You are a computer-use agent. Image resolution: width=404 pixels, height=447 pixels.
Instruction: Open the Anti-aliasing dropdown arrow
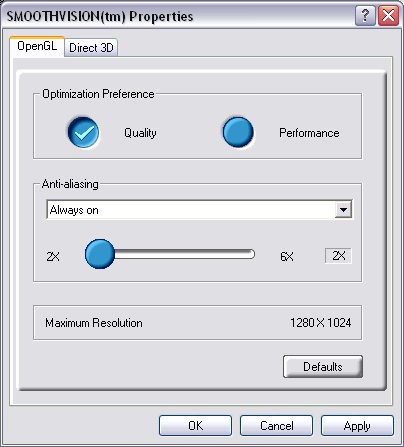[x=343, y=210]
